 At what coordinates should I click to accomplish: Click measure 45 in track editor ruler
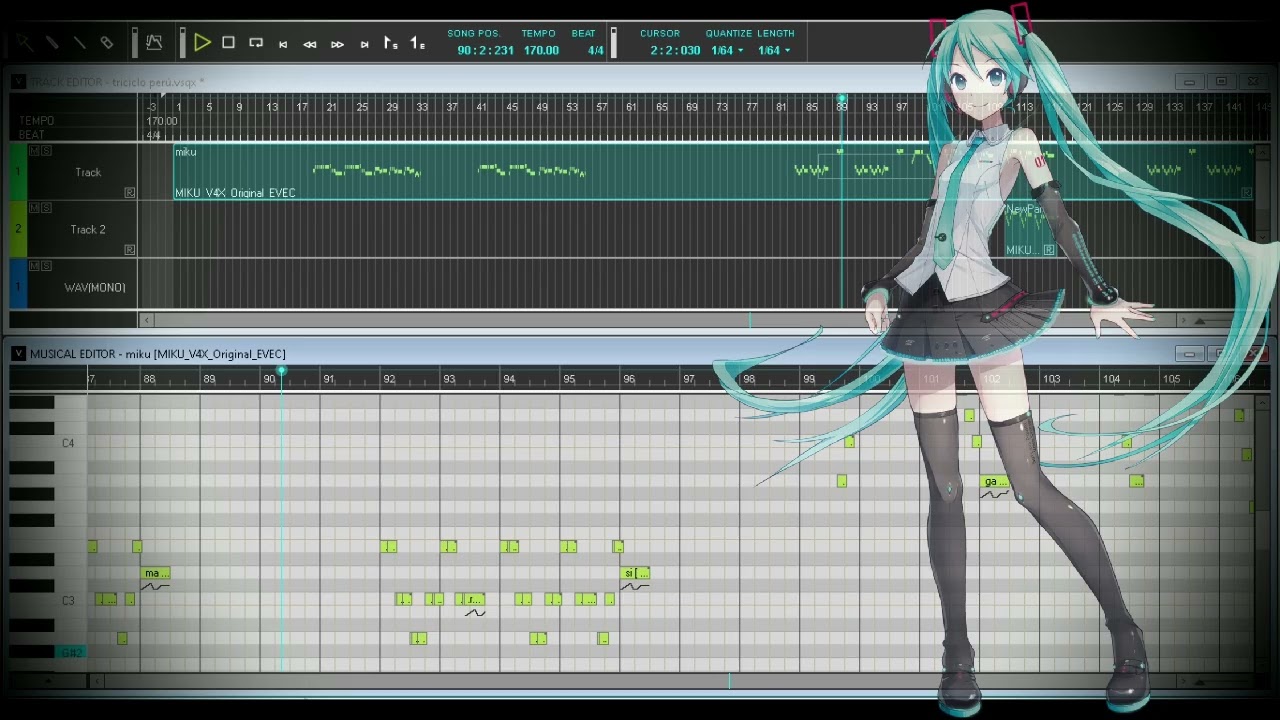(512, 107)
